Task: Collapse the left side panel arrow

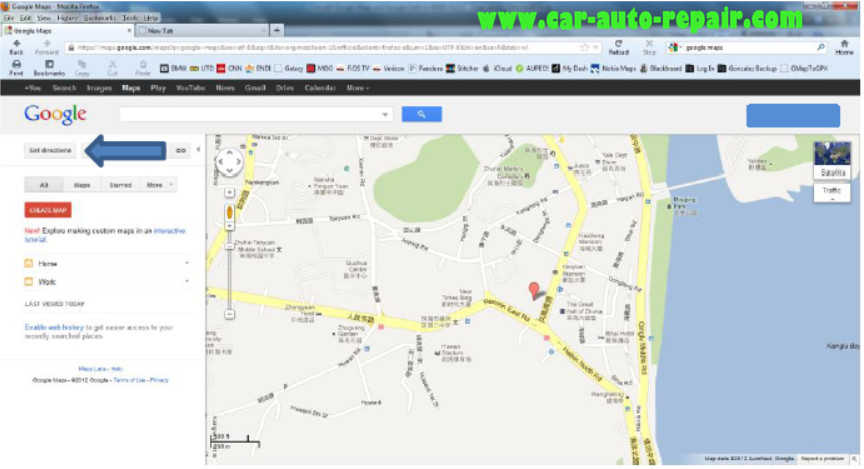Action: pos(198,149)
